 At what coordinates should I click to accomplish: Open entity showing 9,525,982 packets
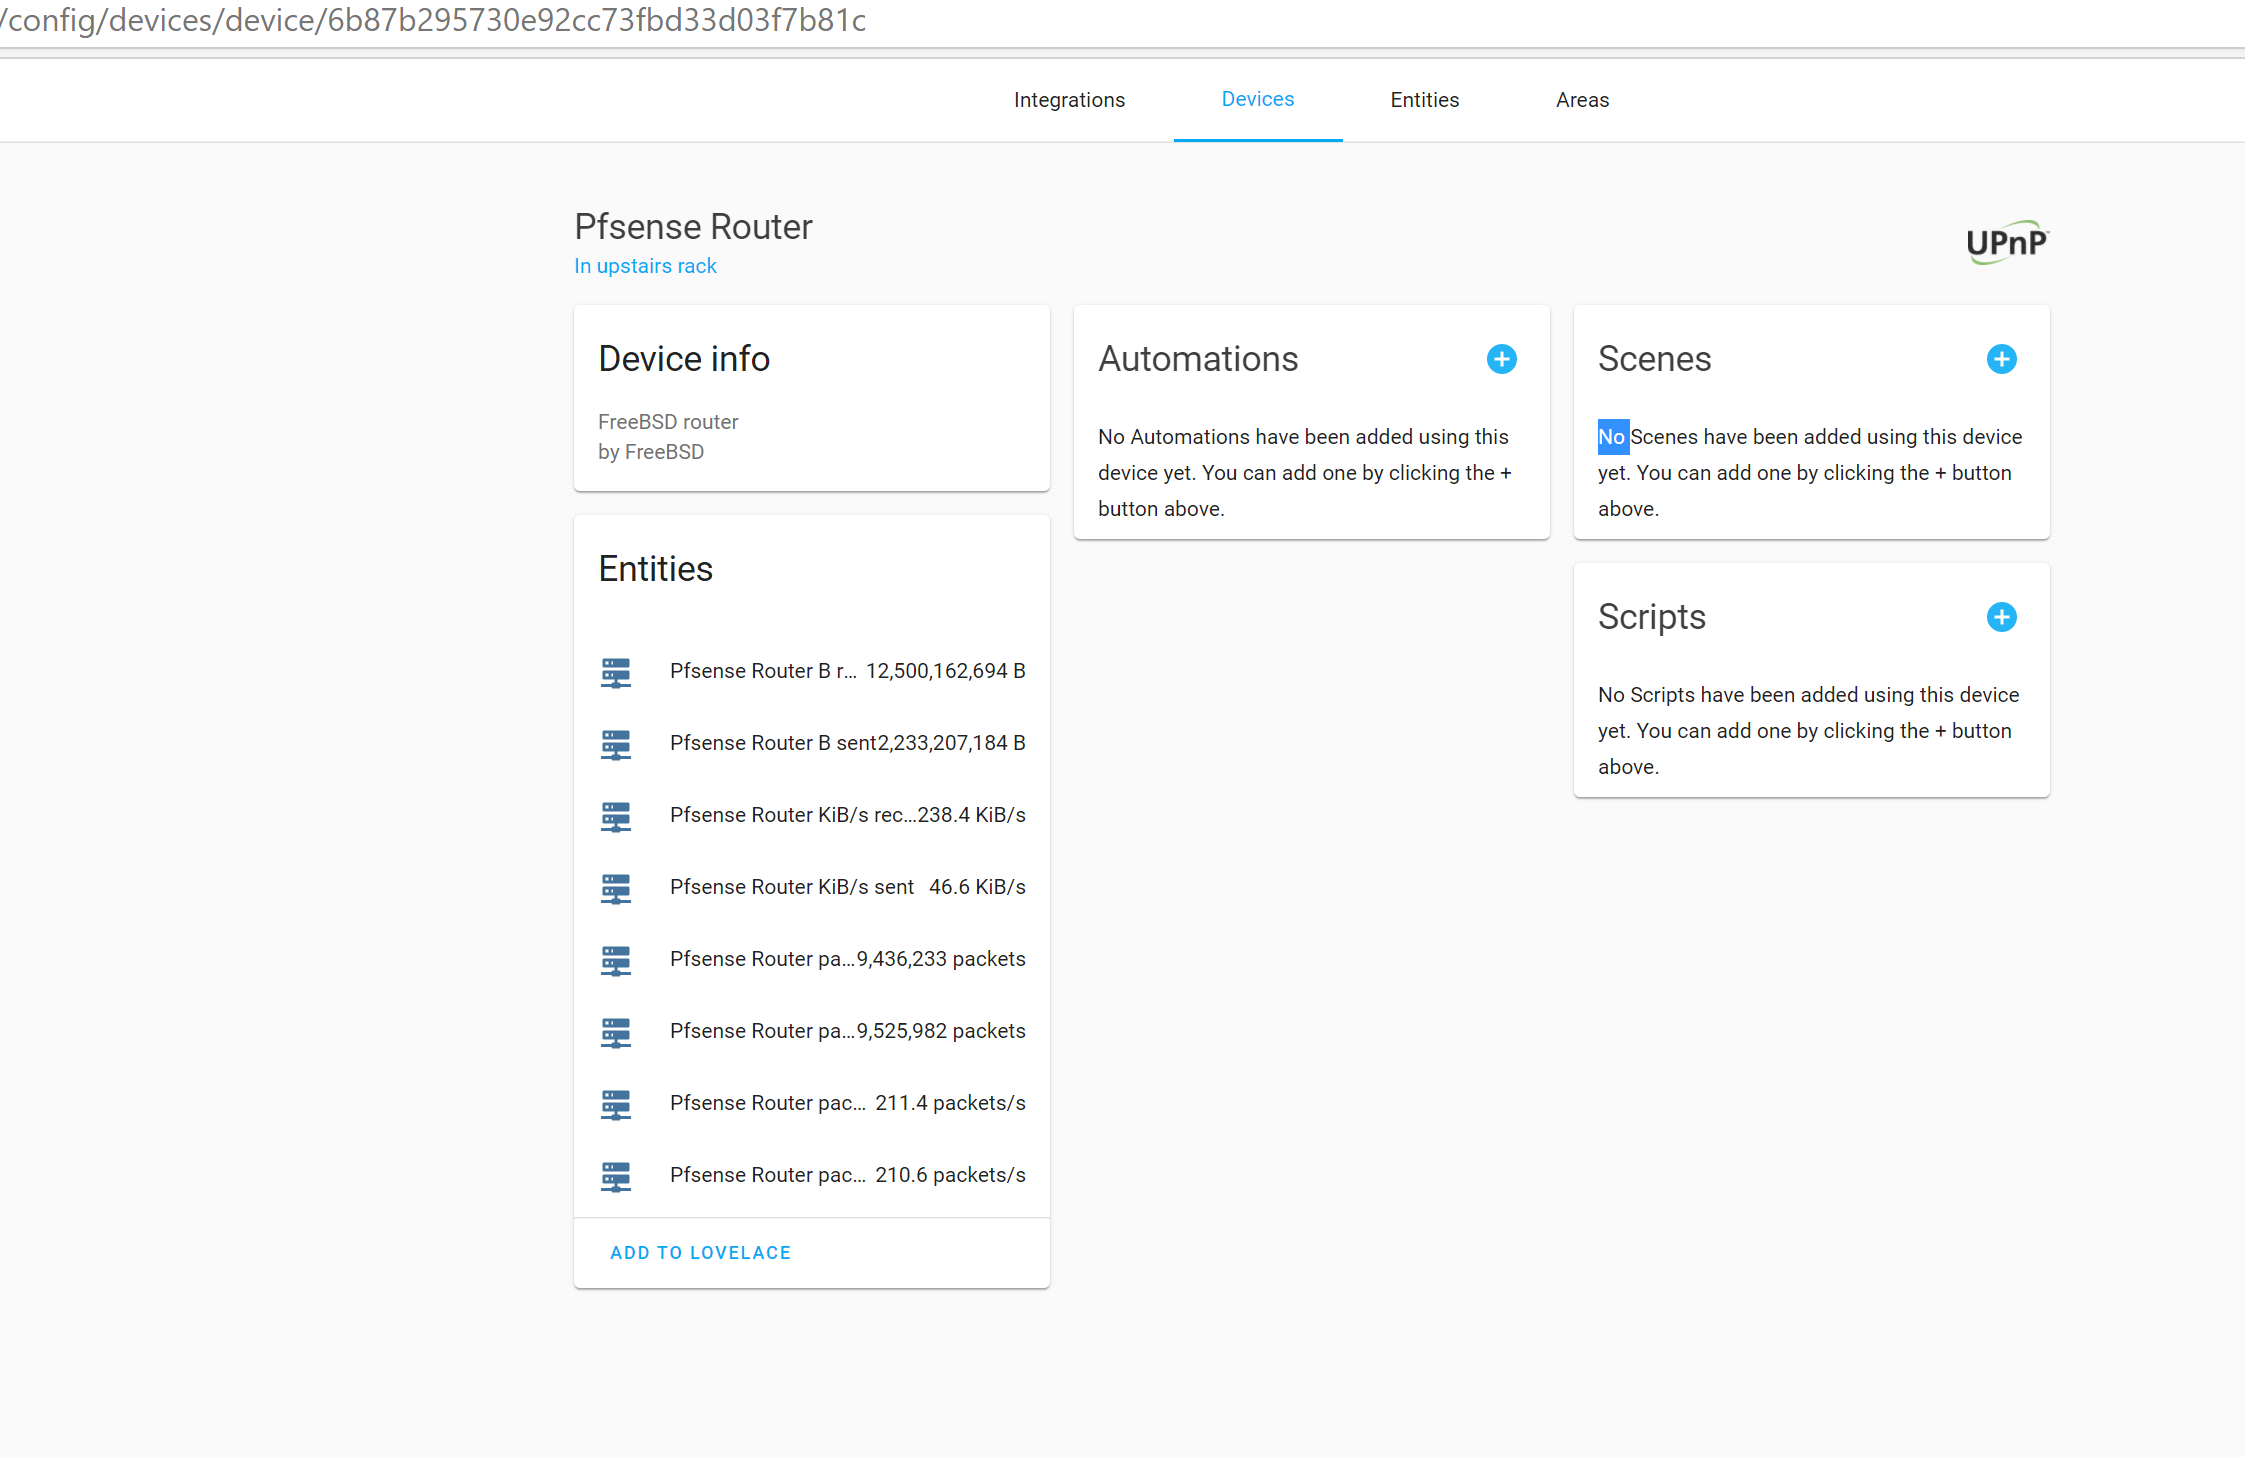click(812, 1031)
